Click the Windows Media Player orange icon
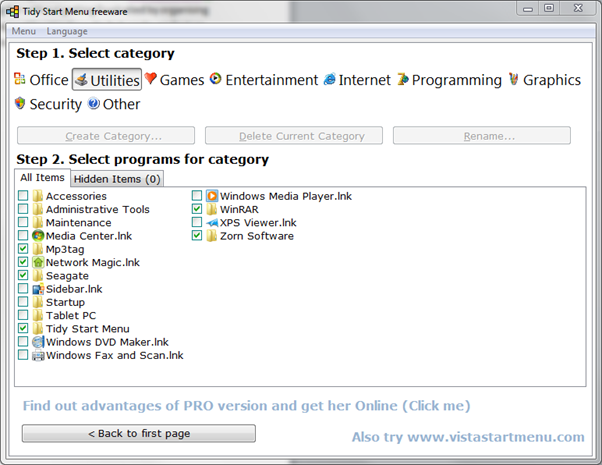Screen dimensions: 602x465 click(212, 196)
